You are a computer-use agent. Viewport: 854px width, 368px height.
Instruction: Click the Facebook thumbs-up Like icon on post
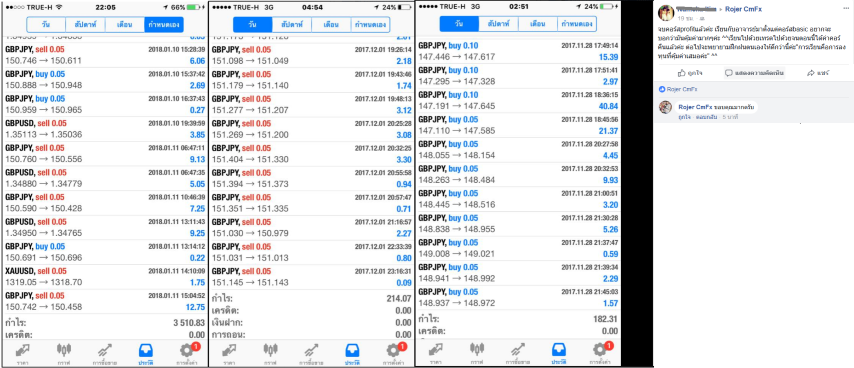(681, 73)
